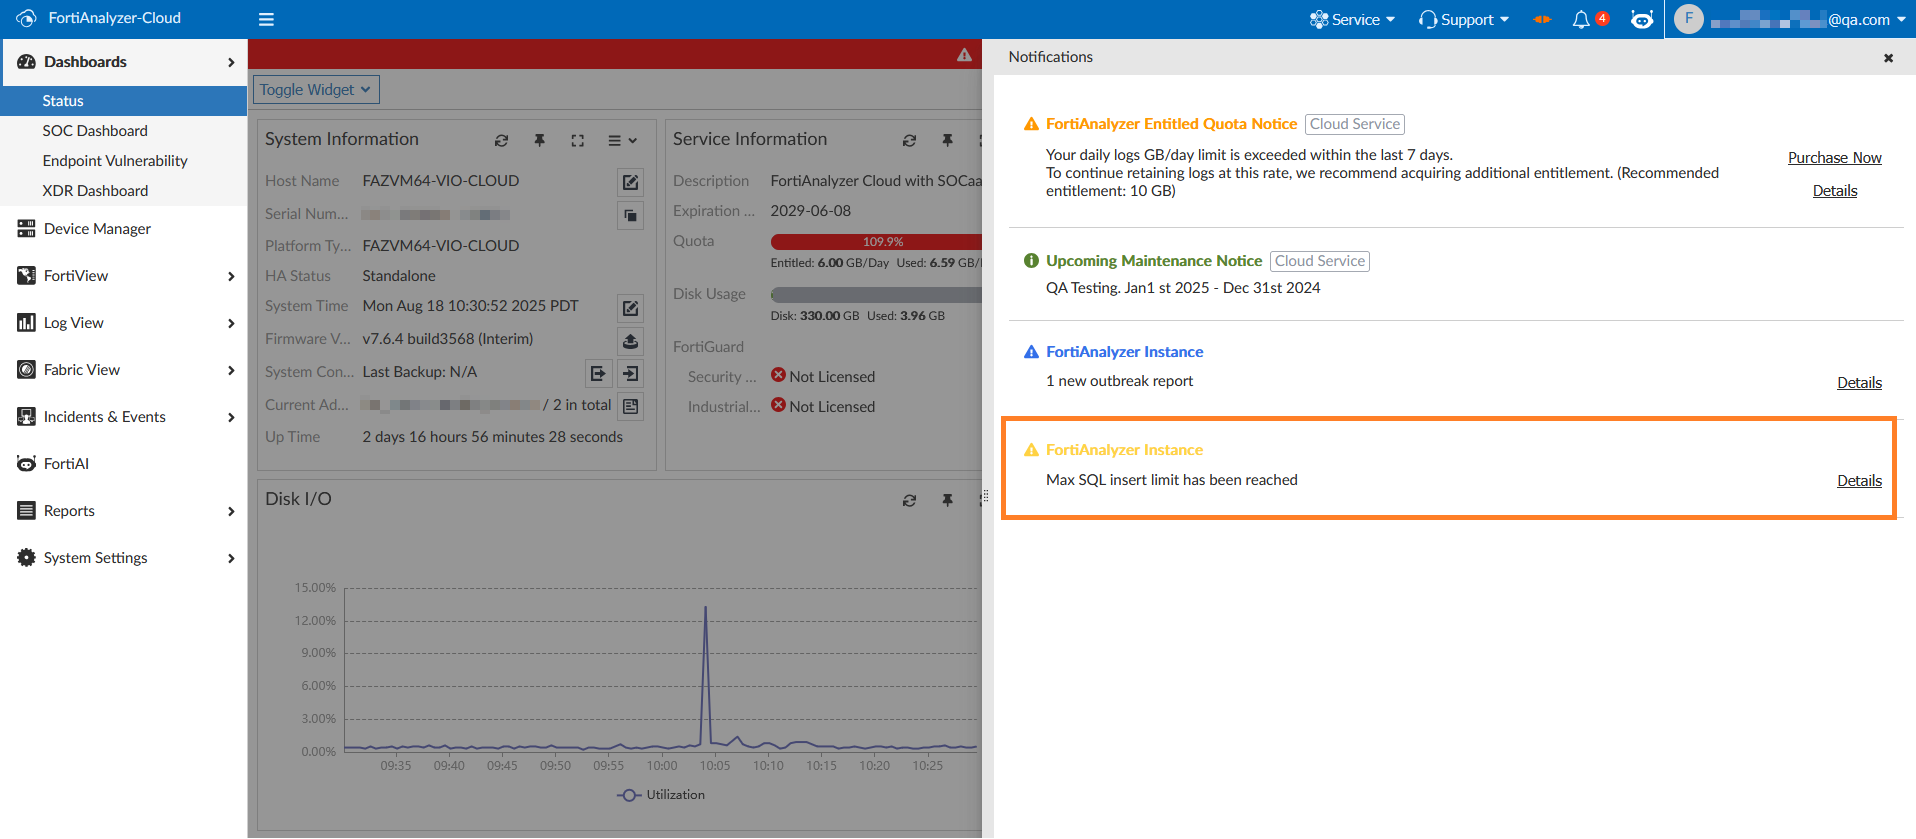Screen dimensions: 1916x839
Task: Open Details for Max SQL insert notification
Action: point(1859,481)
